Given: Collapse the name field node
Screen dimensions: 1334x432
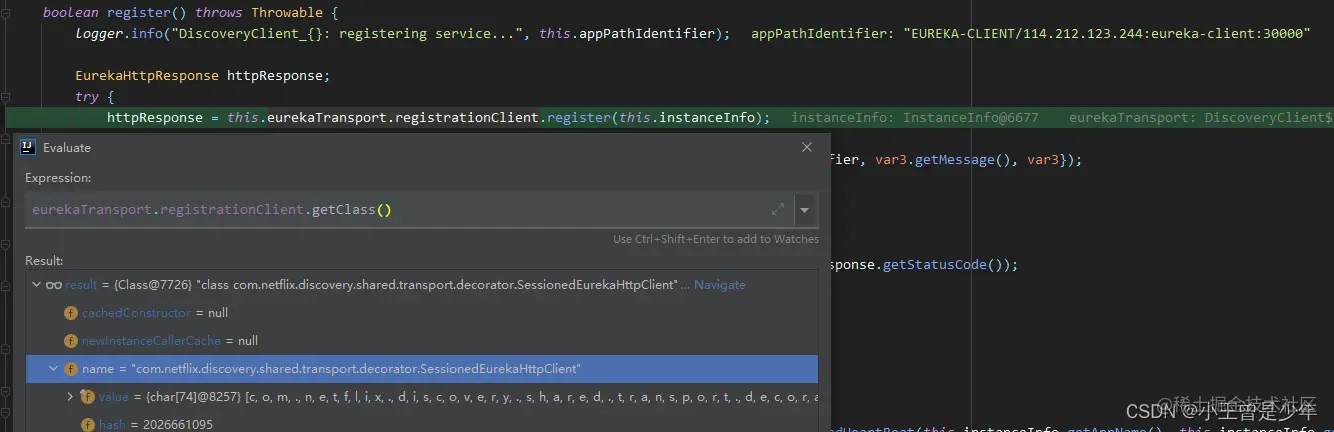Looking at the screenshot, I should tap(53, 369).
